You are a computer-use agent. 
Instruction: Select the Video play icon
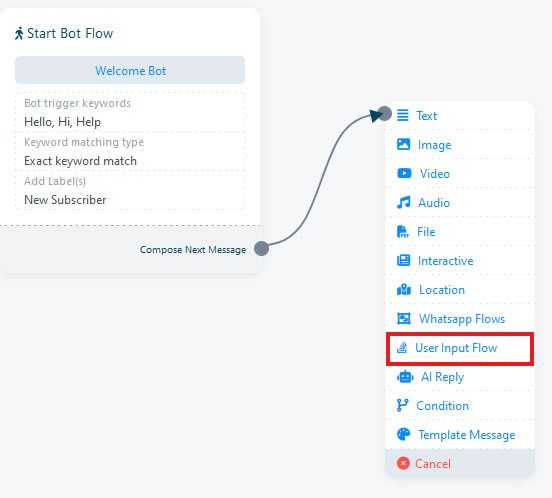coord(404,173)
